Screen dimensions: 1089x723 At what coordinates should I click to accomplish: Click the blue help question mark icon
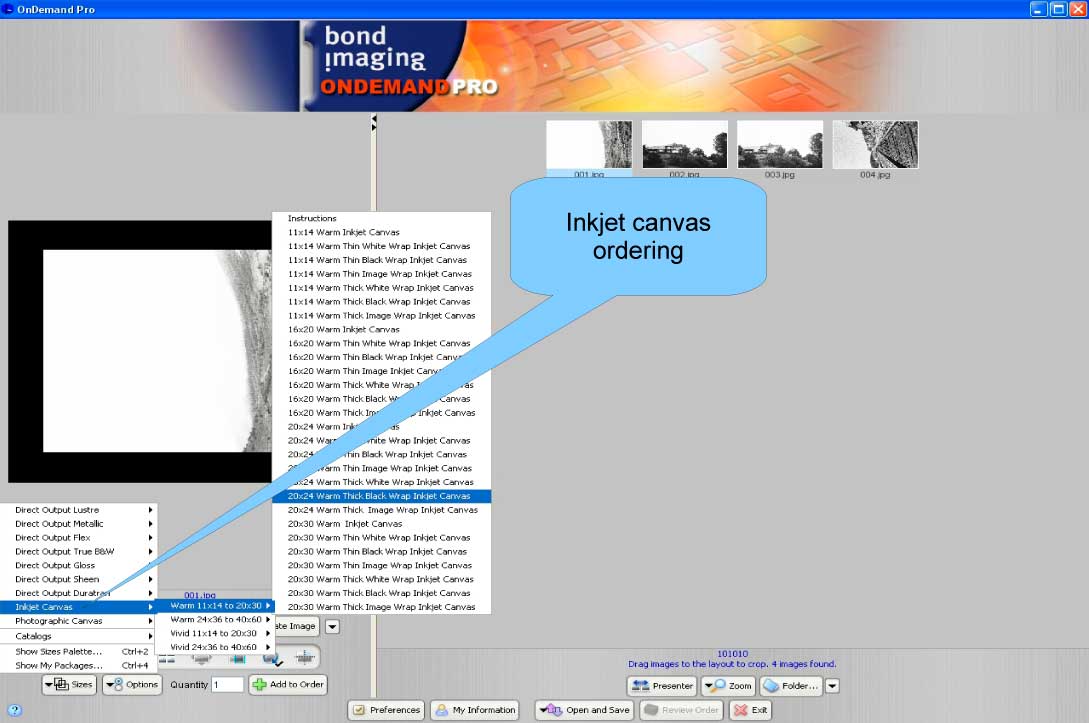pos(14,711)
